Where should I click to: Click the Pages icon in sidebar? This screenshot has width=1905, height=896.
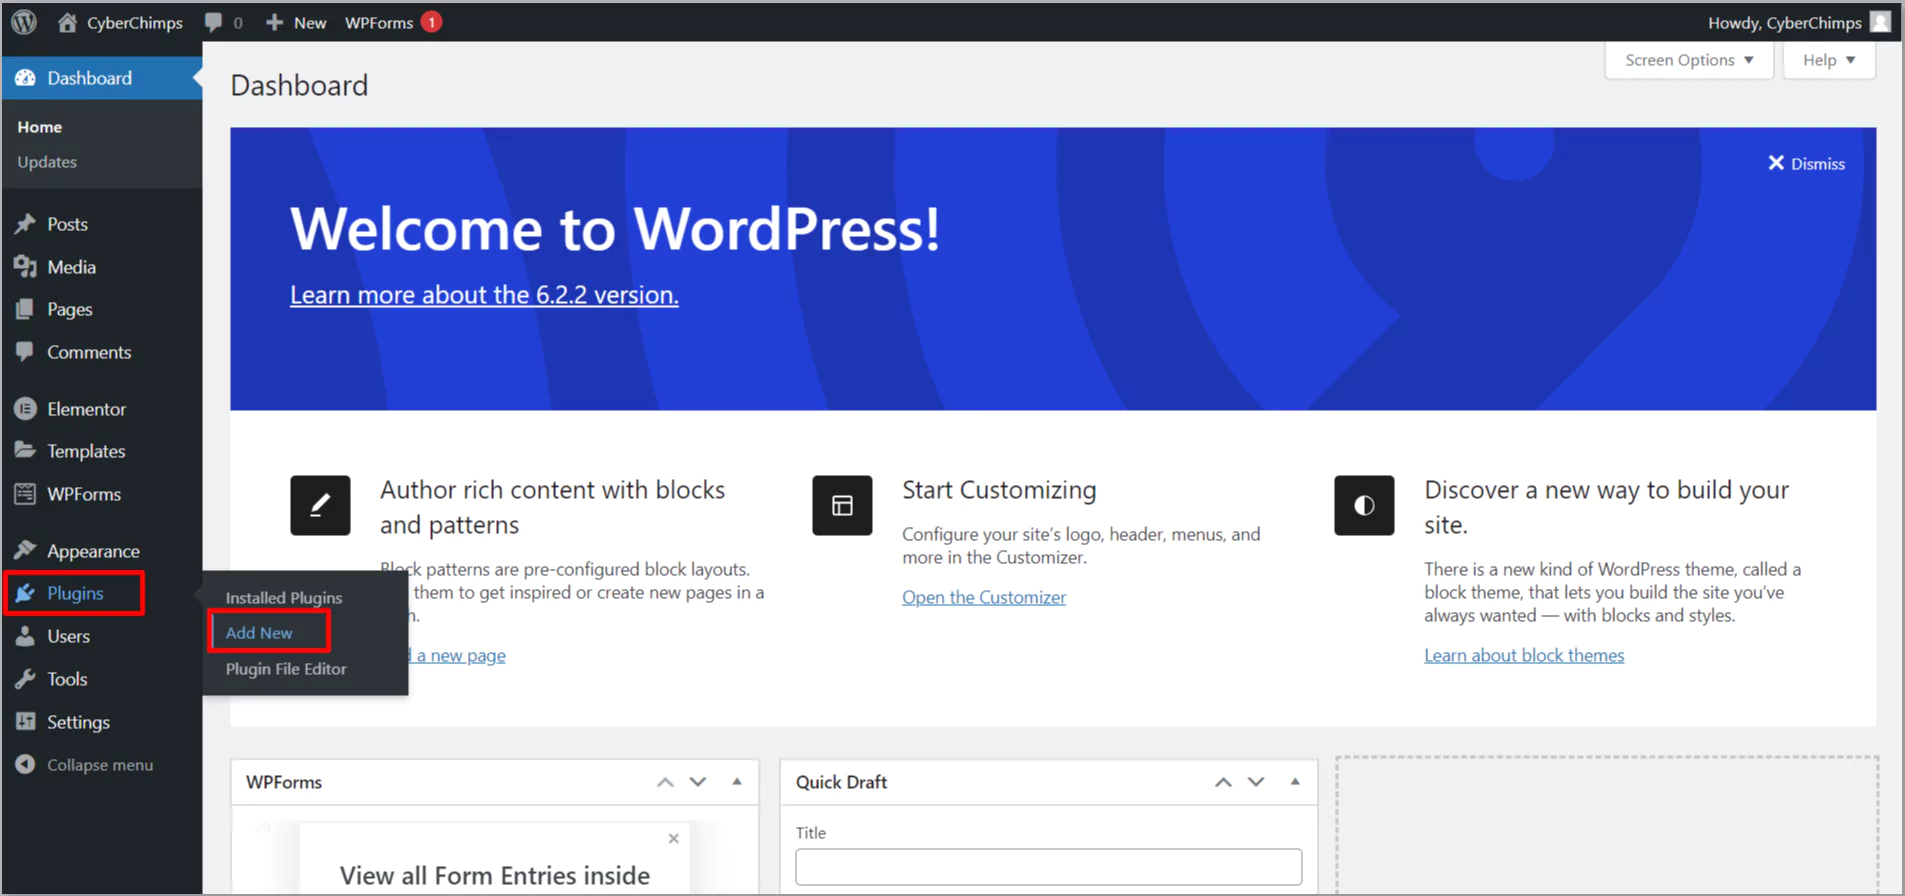pyautogui.click(x=25, y=309)
